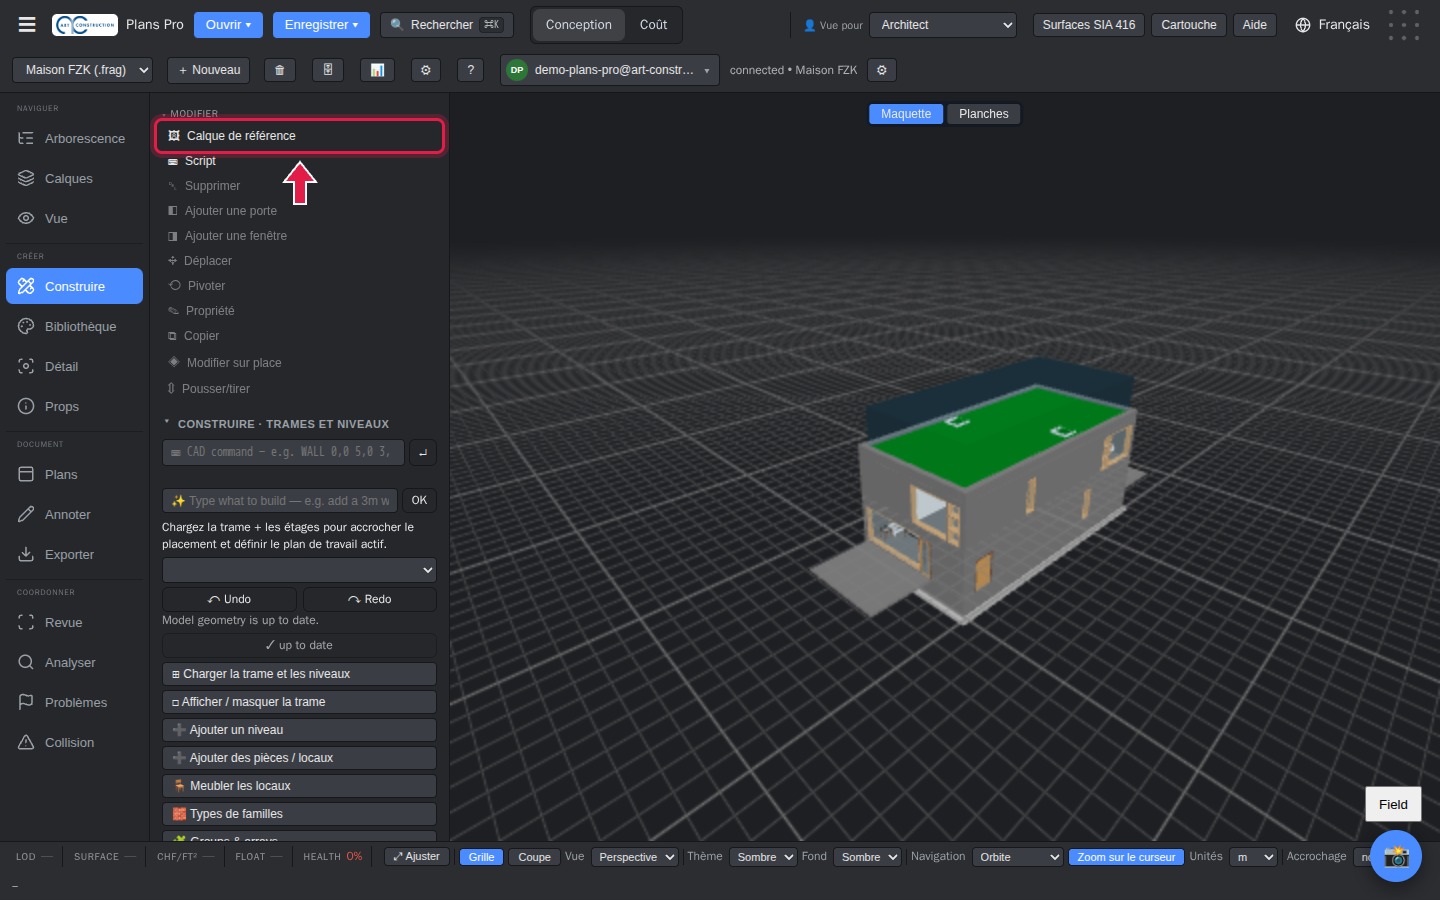Click Charger la trame et les niveaux
The width and height of the screenshot is (1440, 900).
click(299, 674)
